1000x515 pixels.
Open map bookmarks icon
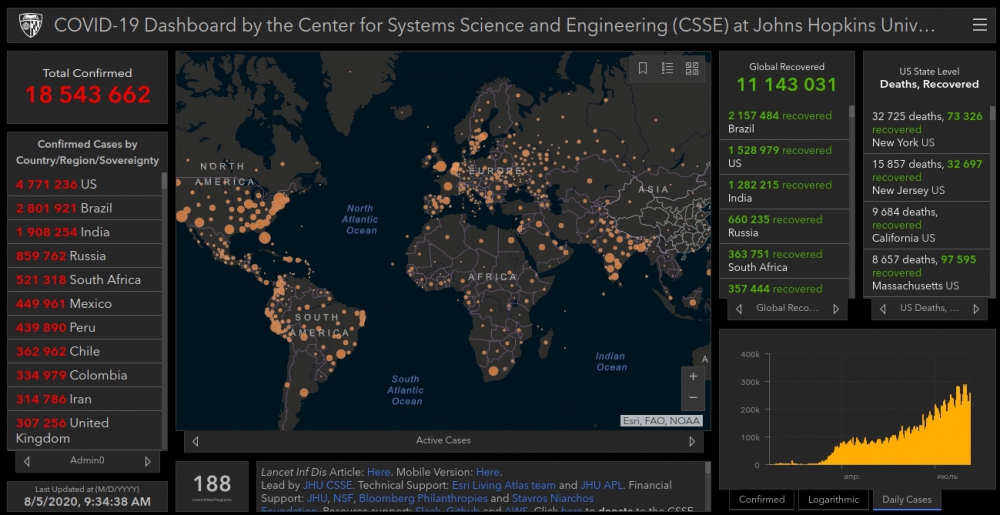pyautogui.click(x=643, y=68)
